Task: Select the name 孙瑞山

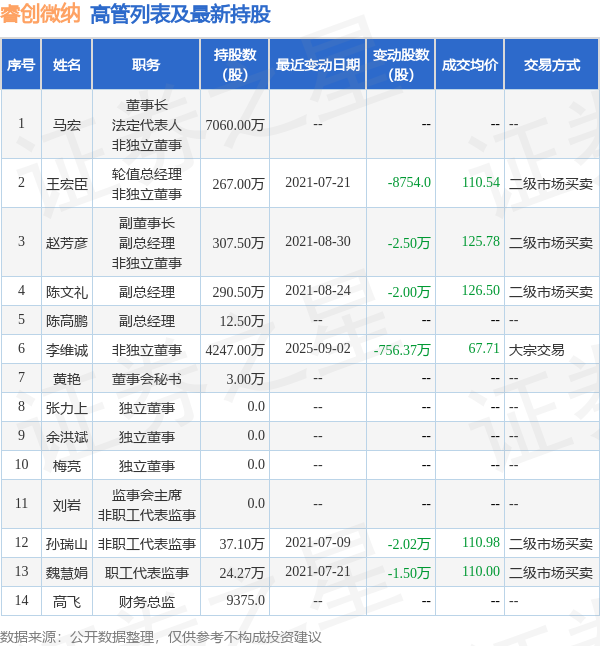Action: coord(66,544)
